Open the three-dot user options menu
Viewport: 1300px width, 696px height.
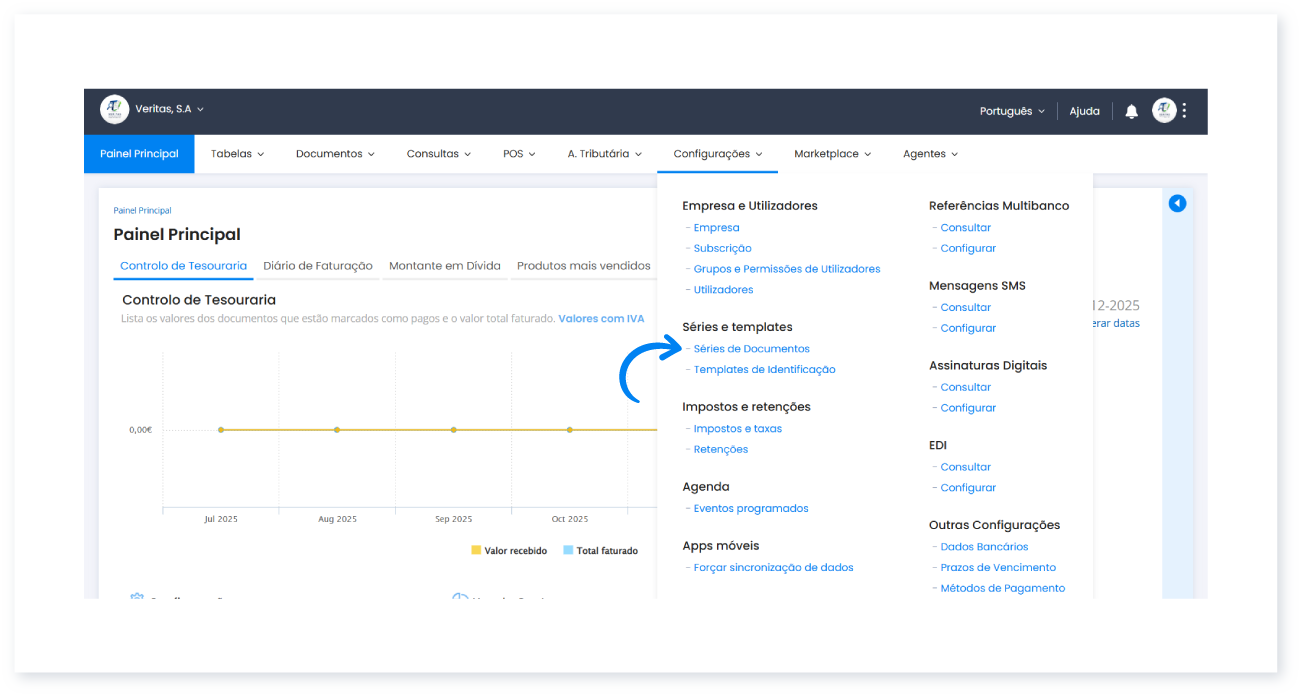click(1184, 111)
